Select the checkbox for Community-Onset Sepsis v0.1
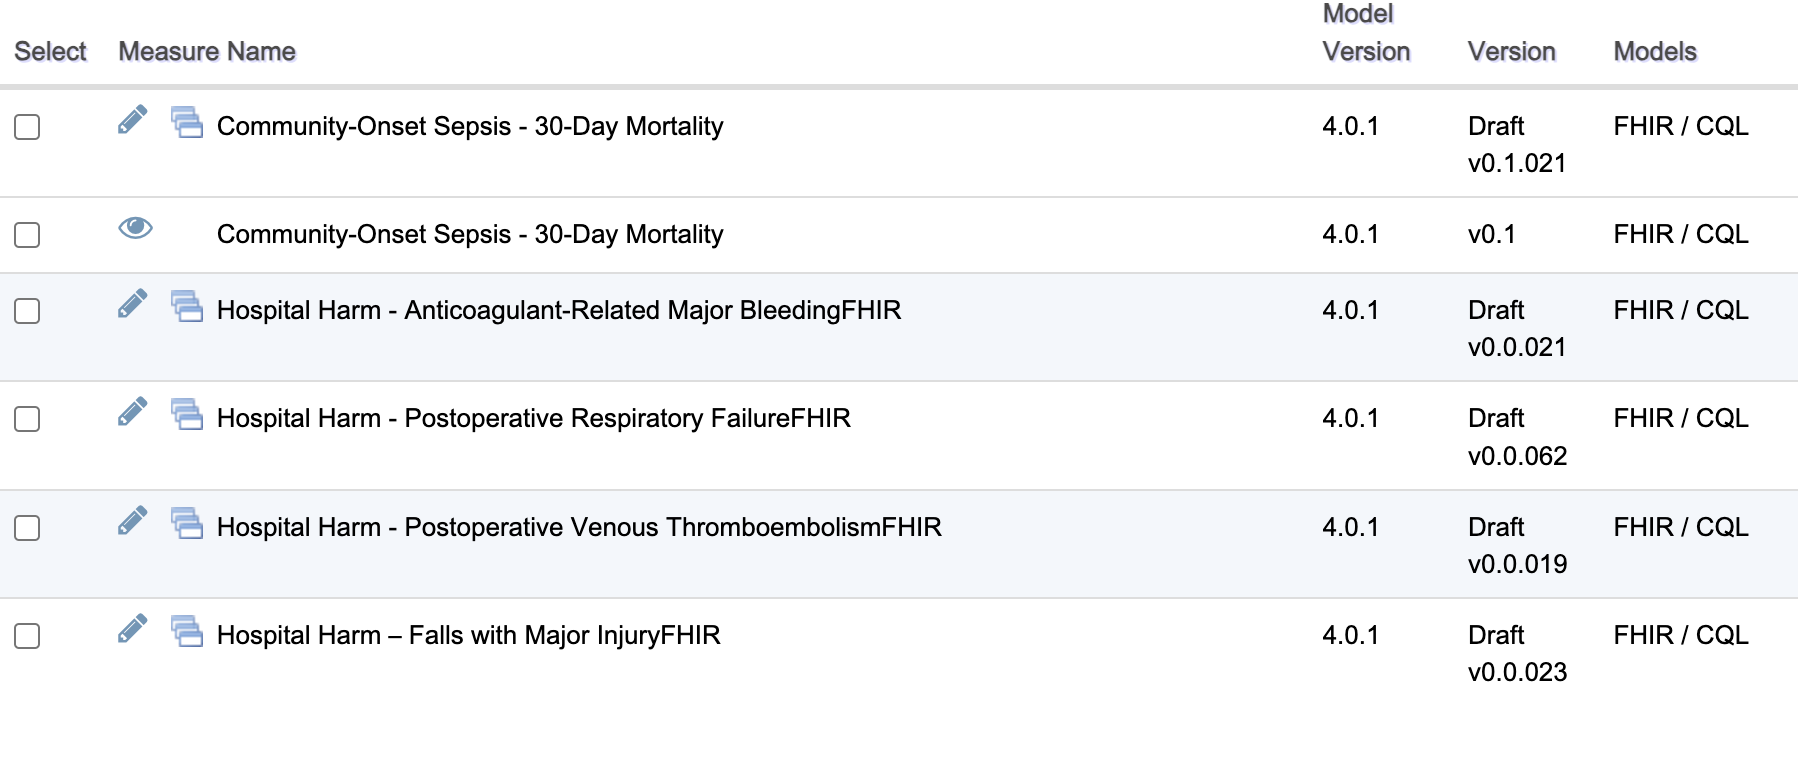Viewport: 1798px width, 760px height. pos(27,235)
